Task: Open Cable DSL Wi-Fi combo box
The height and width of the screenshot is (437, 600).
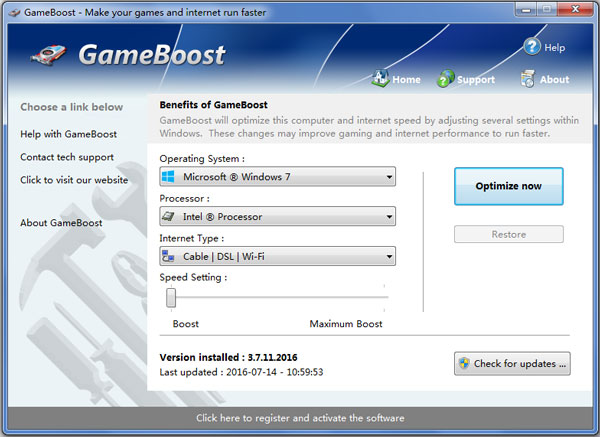Action: click(x=278, y=256)
